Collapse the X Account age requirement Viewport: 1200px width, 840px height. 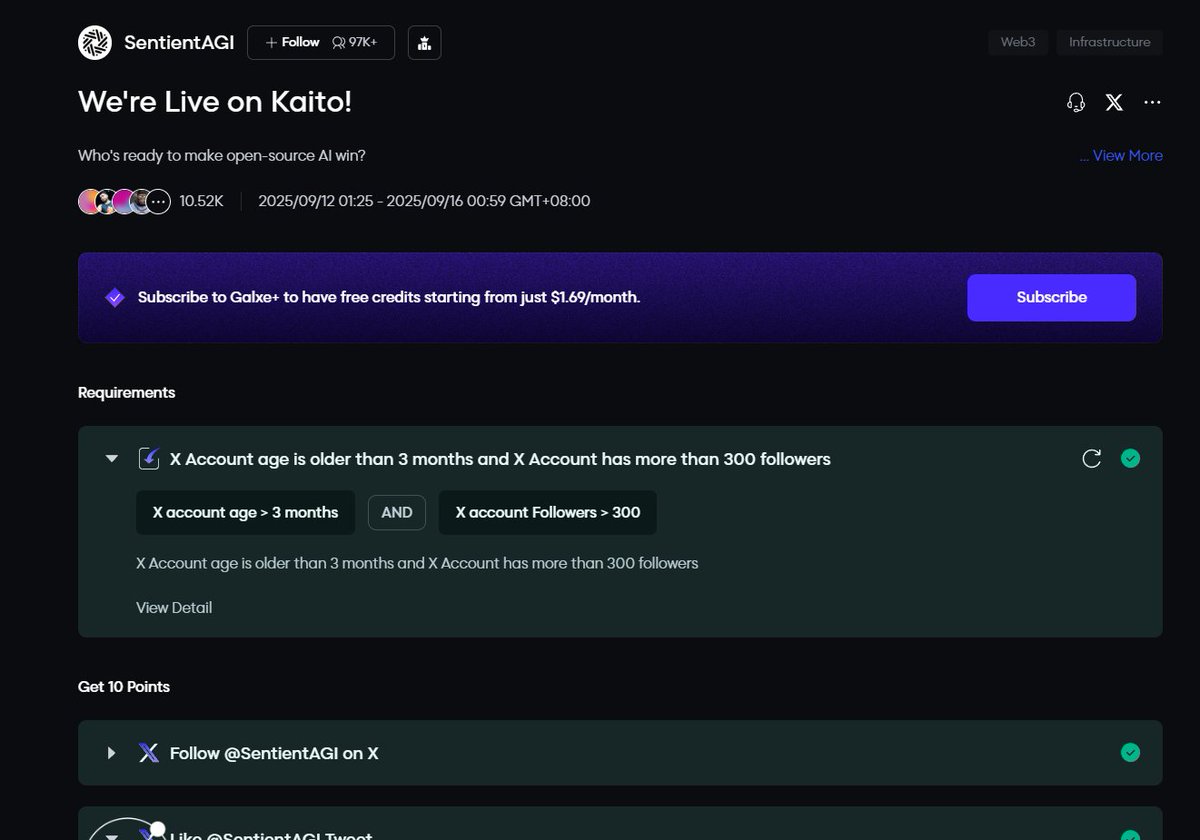[x=112, y=459]
